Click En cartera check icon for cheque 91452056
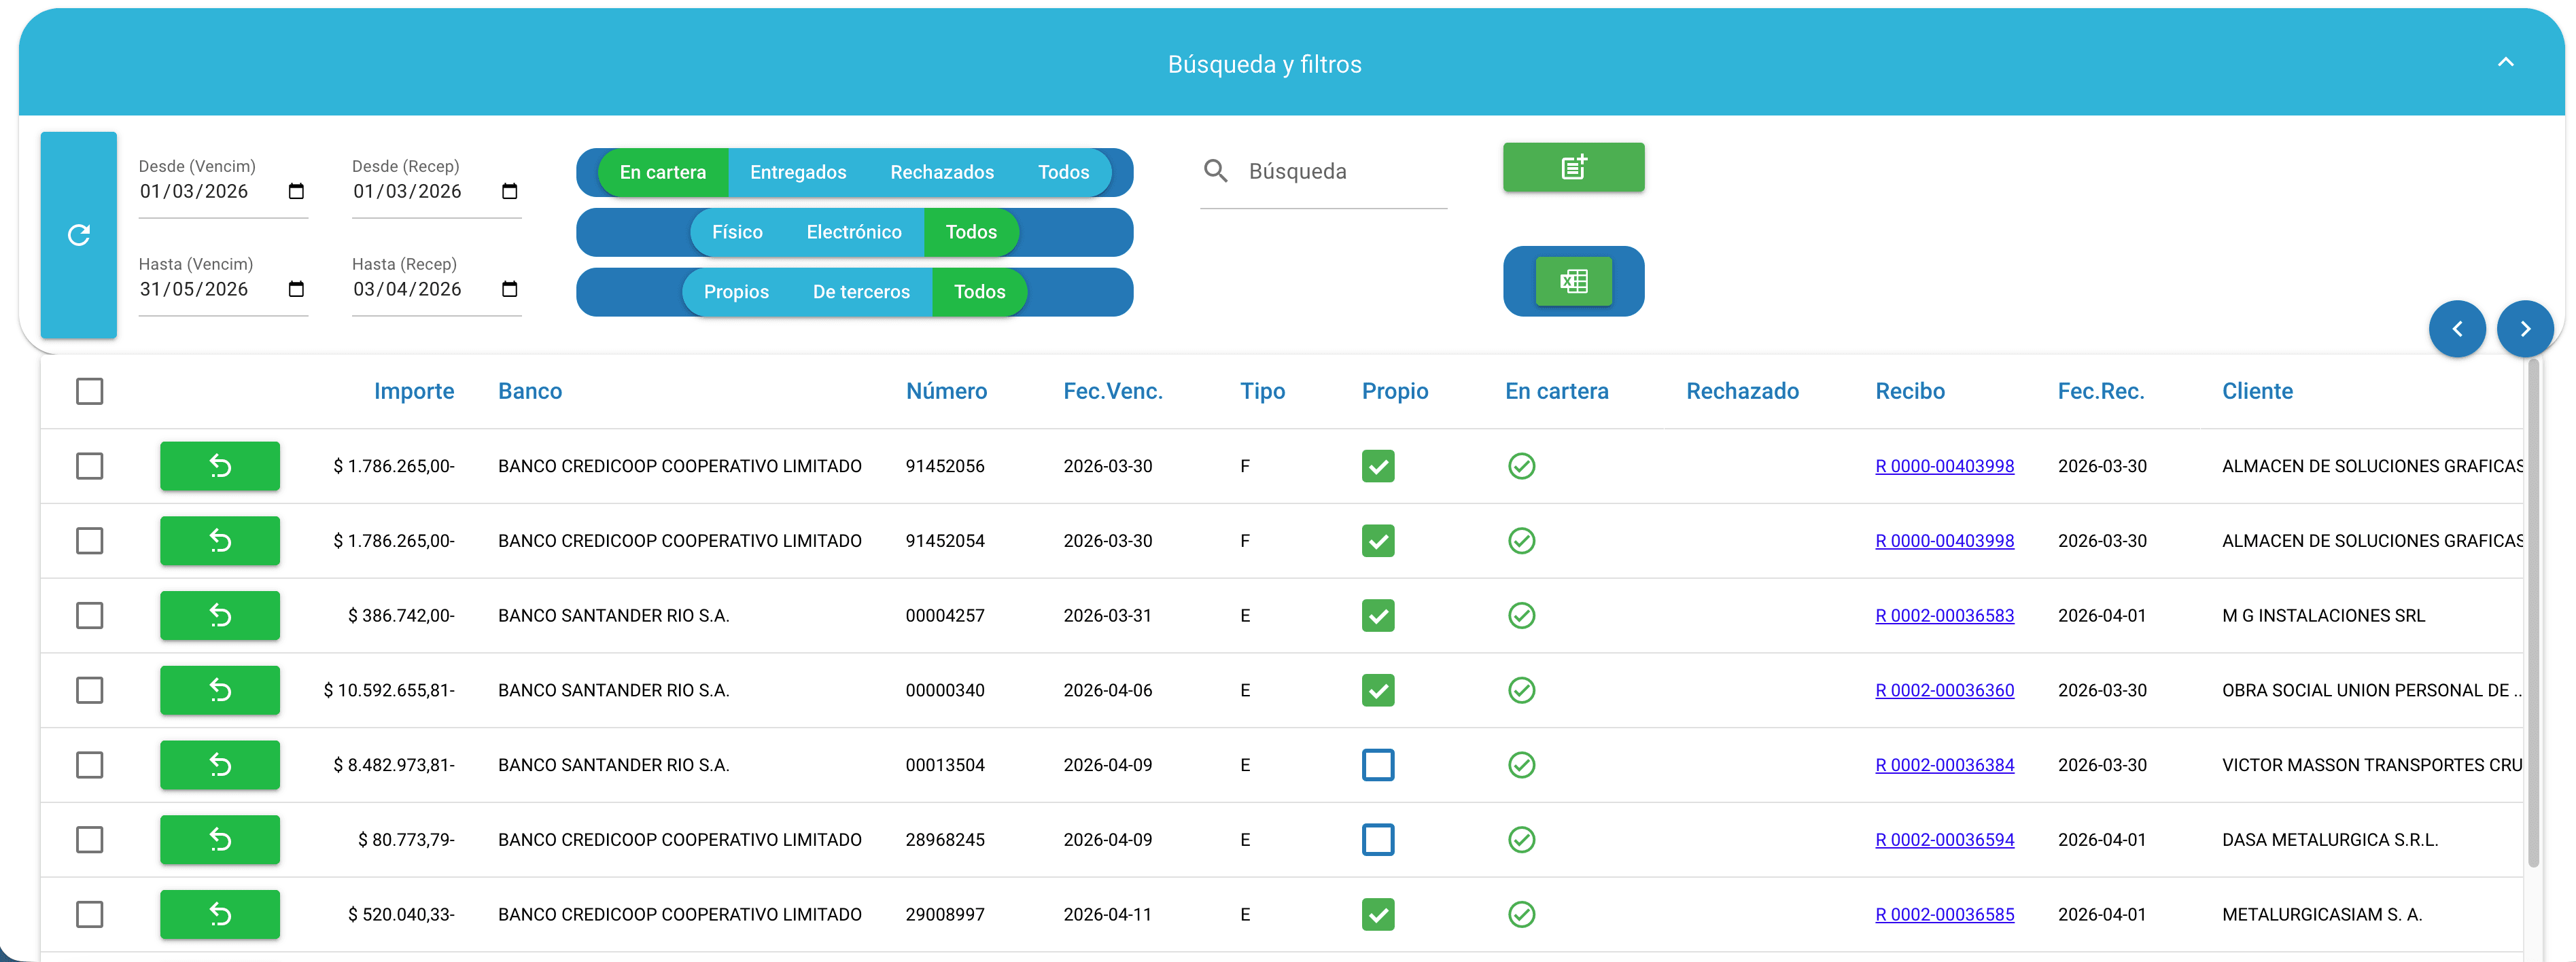The height and width of the screenshot is (962, 2576). point(1522,466)
